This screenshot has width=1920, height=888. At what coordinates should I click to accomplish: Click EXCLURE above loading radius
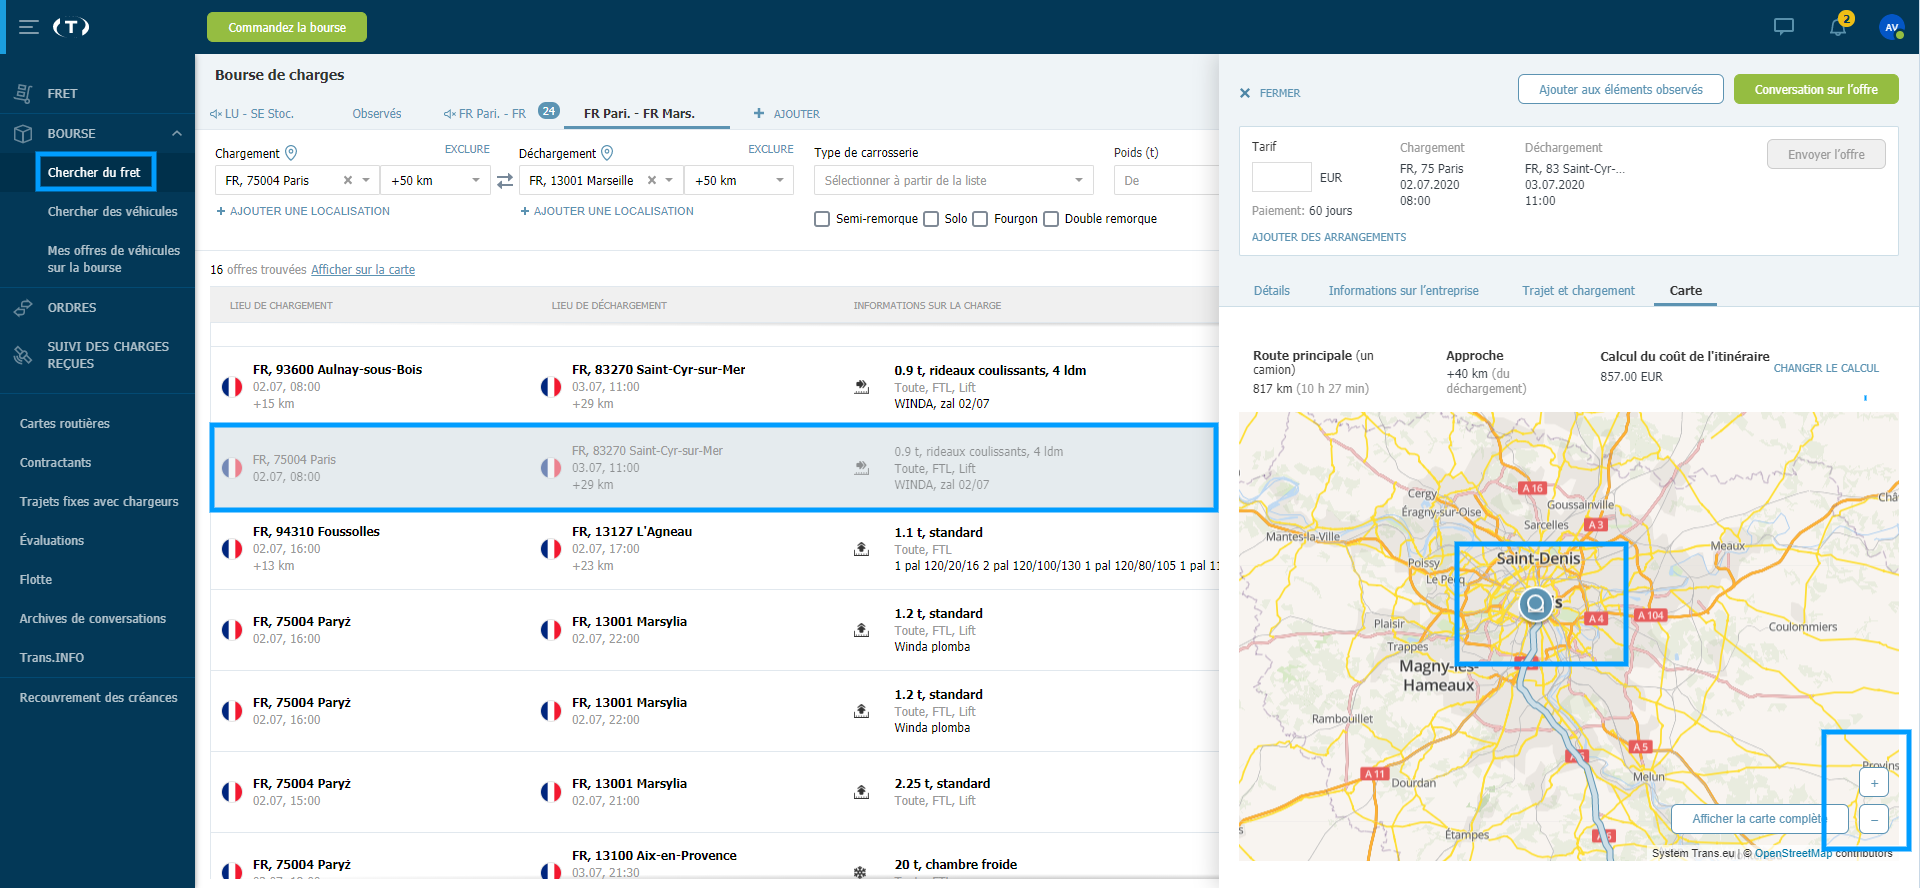click(467, 149)
